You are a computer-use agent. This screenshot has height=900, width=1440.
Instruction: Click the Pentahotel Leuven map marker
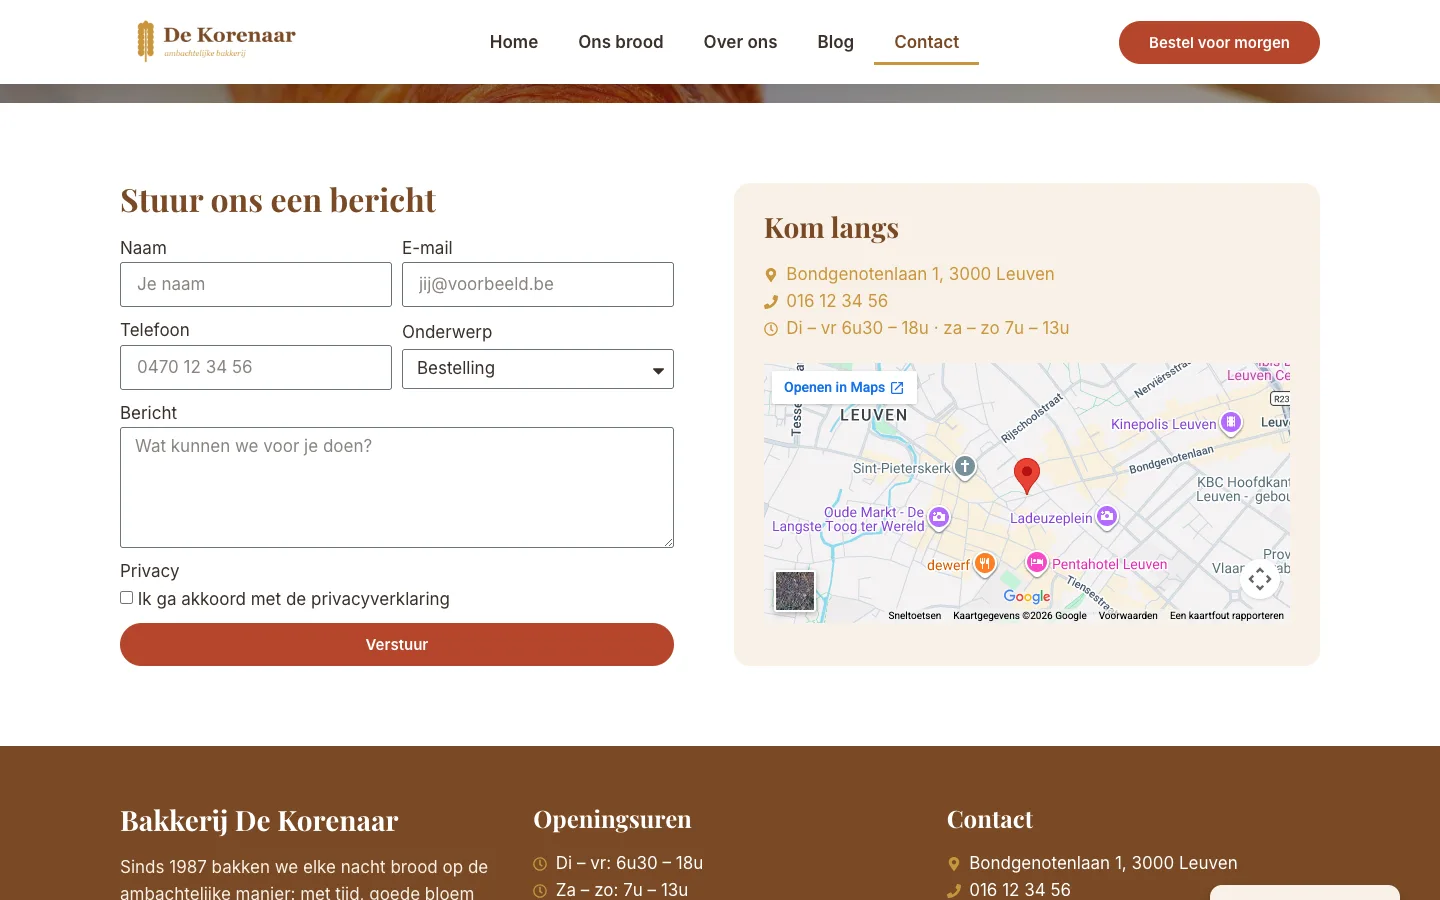pos(1037,564)
